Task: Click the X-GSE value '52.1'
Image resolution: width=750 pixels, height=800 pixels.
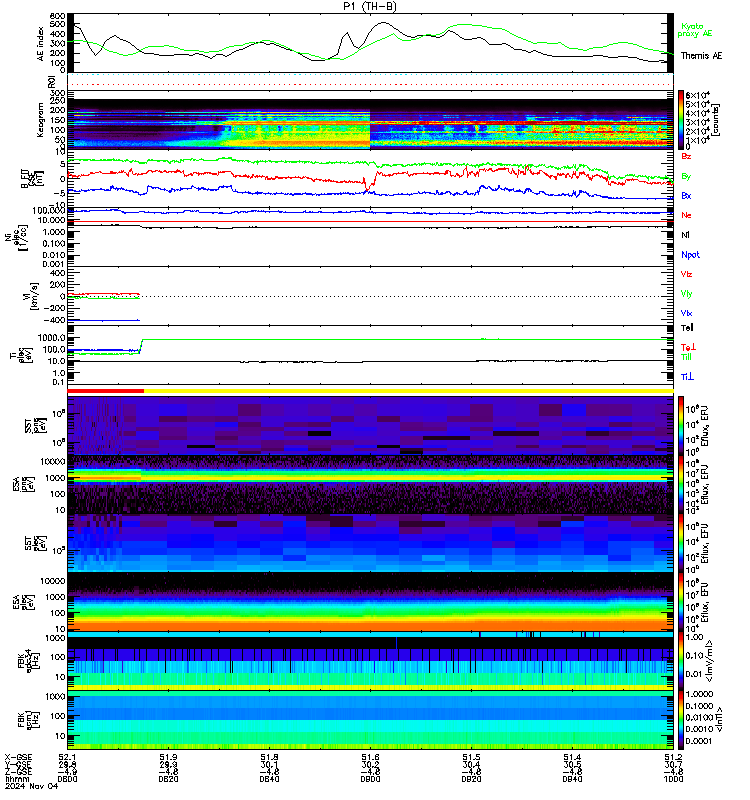Action: [67, 757]
